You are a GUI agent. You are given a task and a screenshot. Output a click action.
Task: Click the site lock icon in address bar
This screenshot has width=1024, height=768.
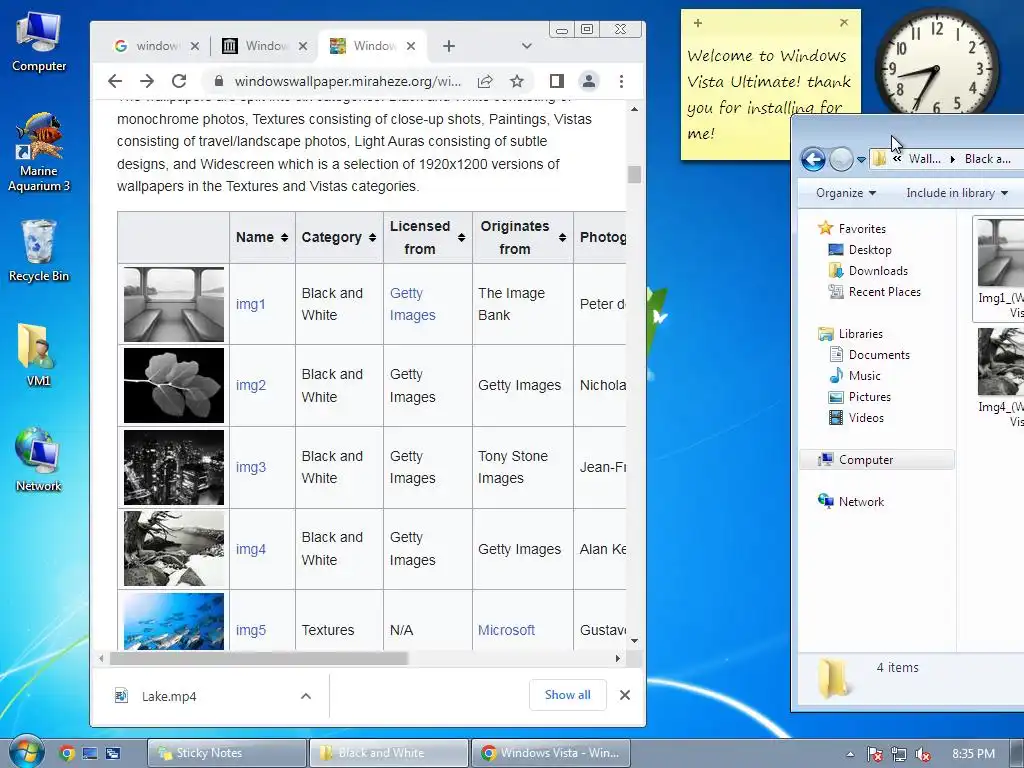(219, 81)
